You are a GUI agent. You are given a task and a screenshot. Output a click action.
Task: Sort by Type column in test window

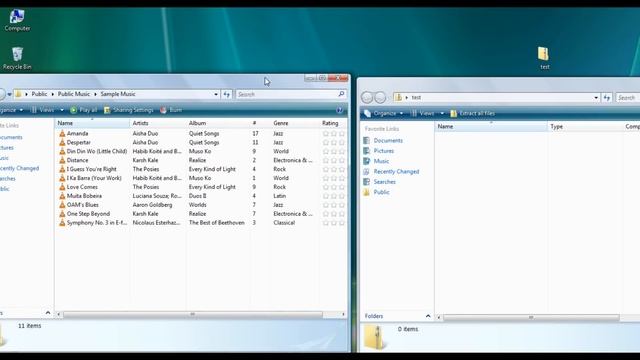585,127
